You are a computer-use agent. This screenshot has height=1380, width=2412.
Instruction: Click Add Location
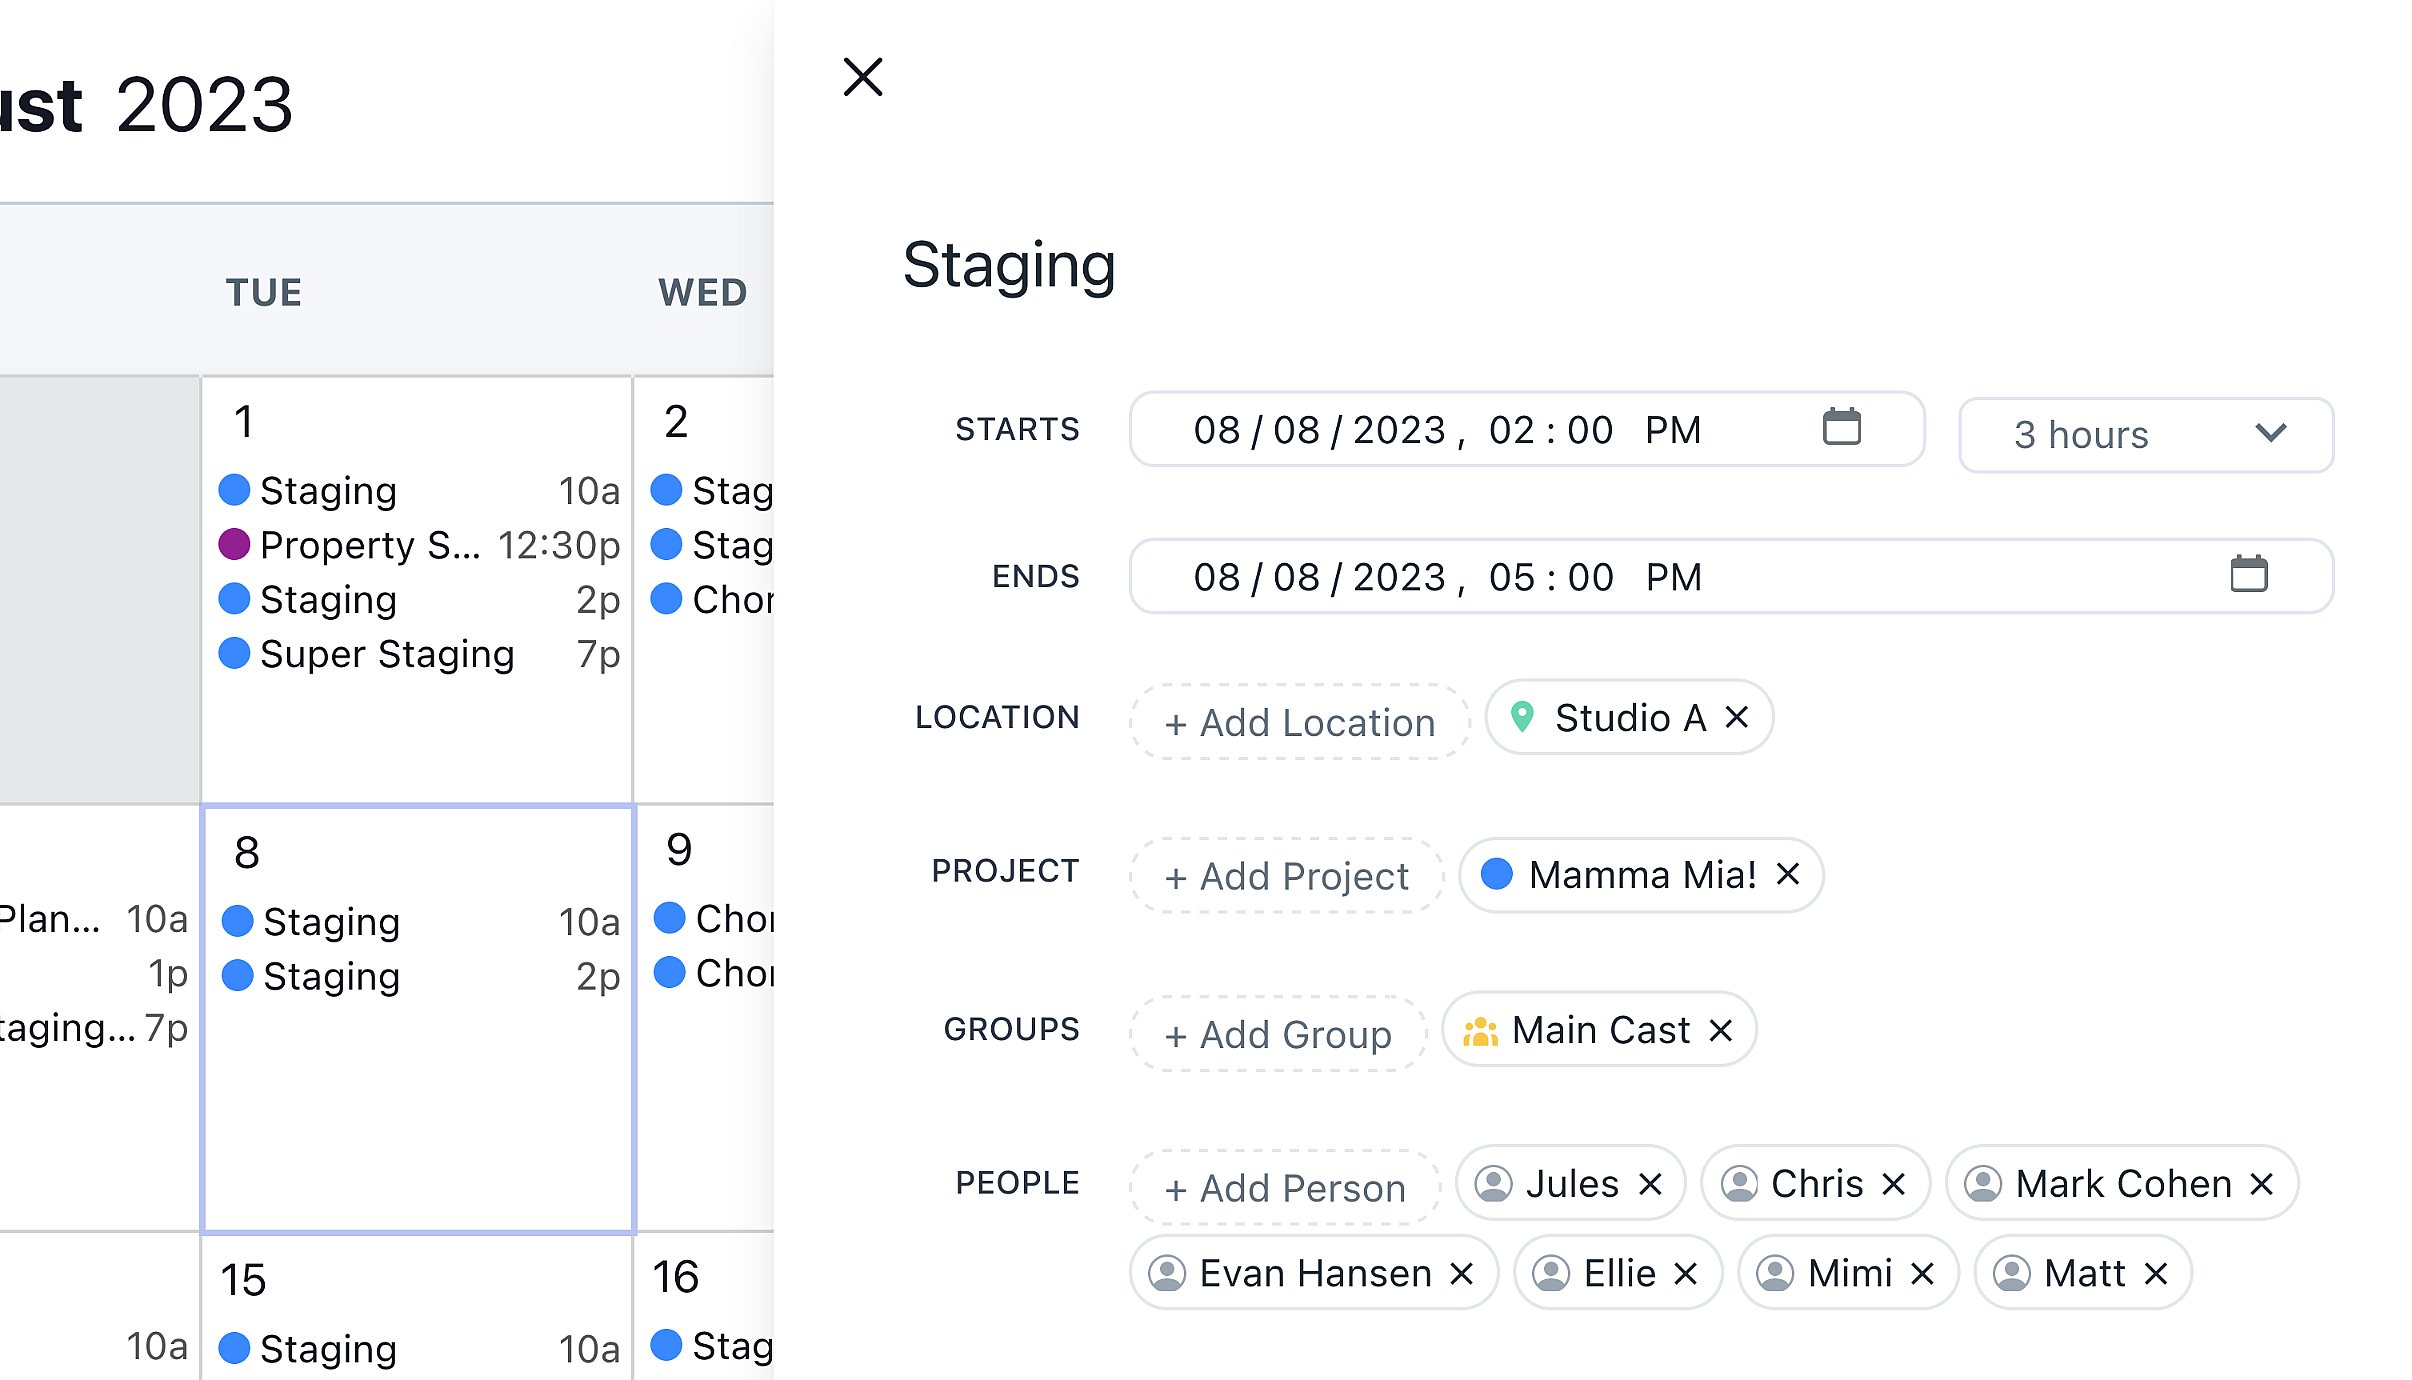(1299, 721)
